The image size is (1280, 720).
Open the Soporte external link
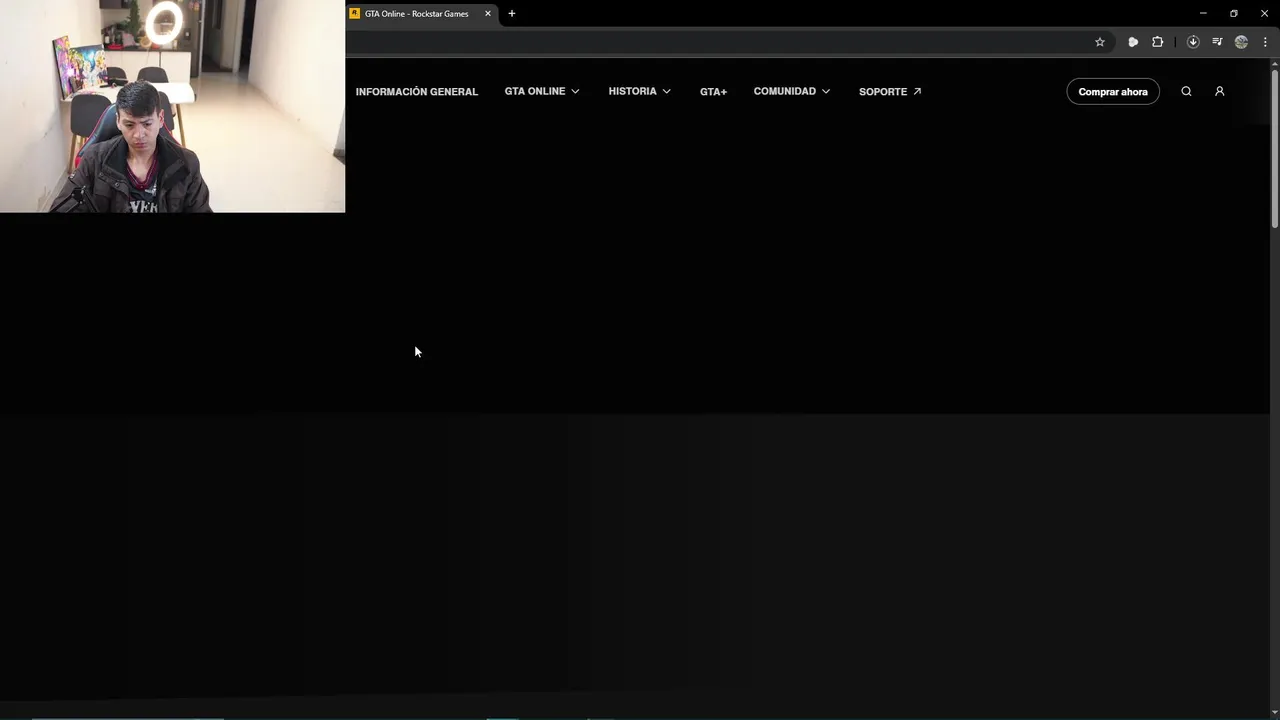[890, 91]
